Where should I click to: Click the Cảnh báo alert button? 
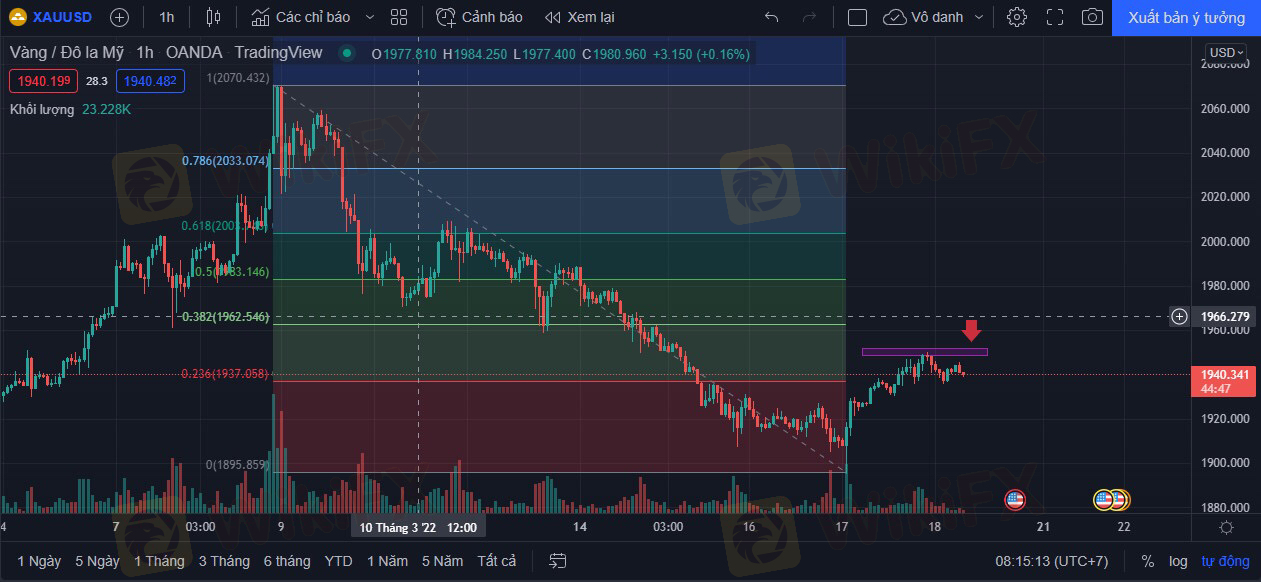pyautogui.click(x=480, y=17)
